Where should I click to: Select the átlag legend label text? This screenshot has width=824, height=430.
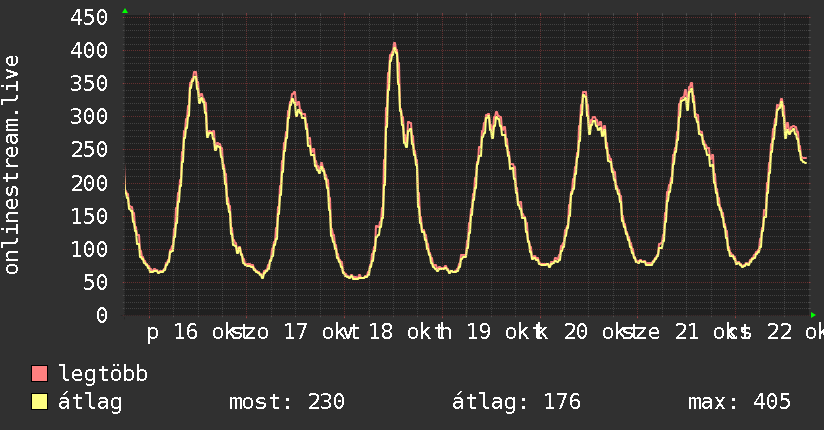pos(90,402)
